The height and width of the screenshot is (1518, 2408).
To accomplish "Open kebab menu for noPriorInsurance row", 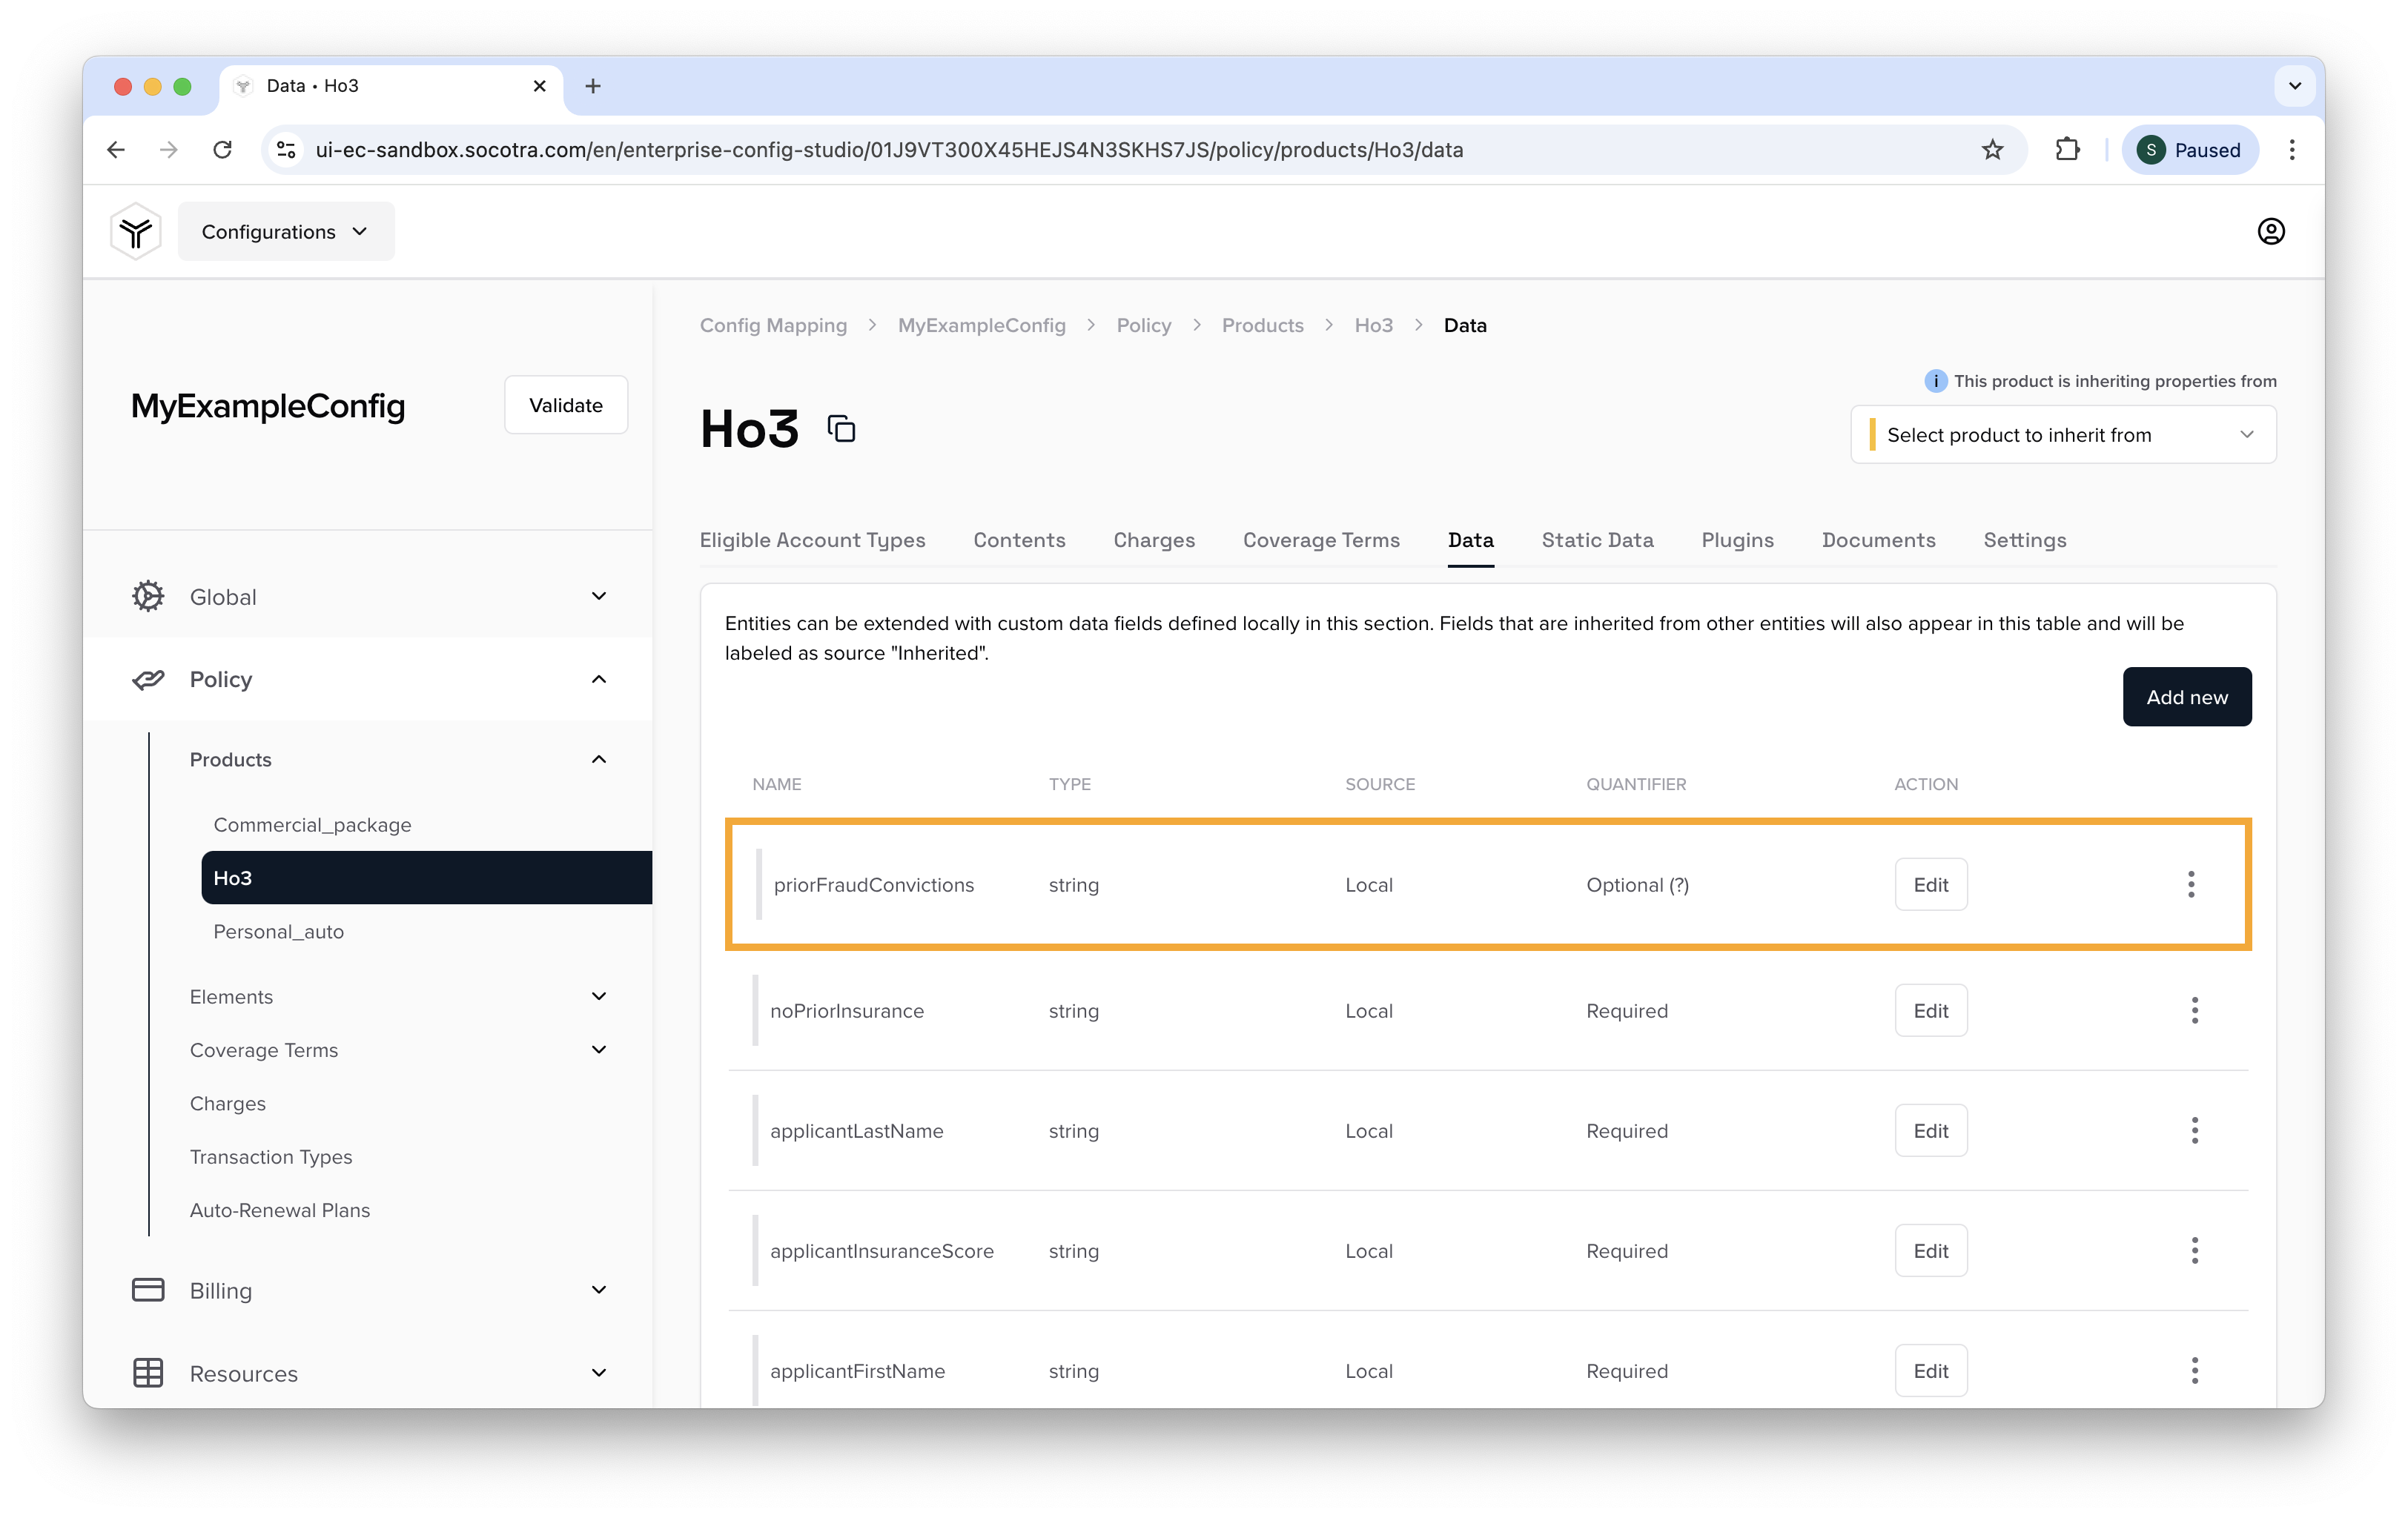I will [2194, 1010].
